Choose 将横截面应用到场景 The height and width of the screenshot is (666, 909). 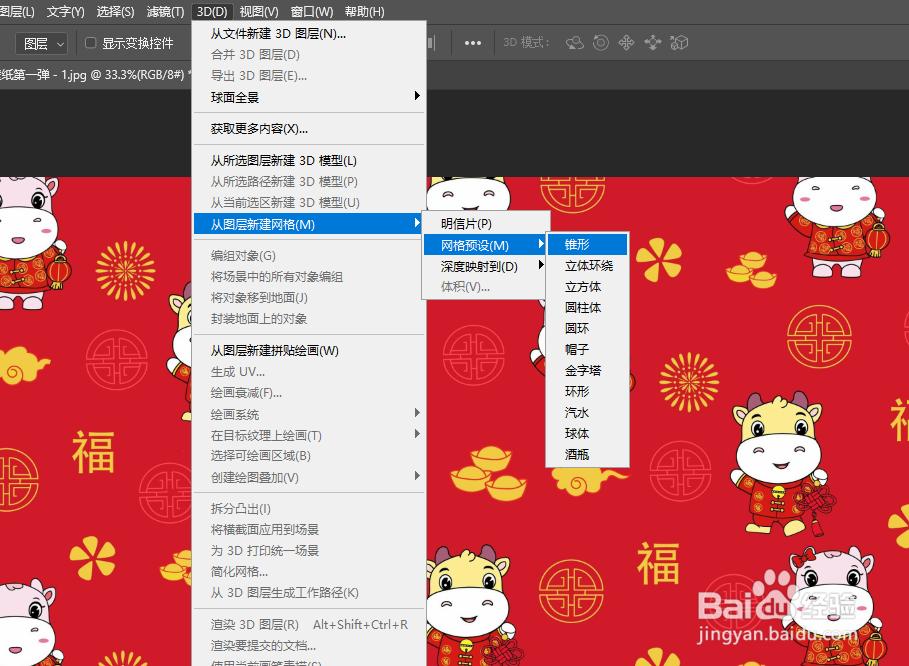[309, 529]
